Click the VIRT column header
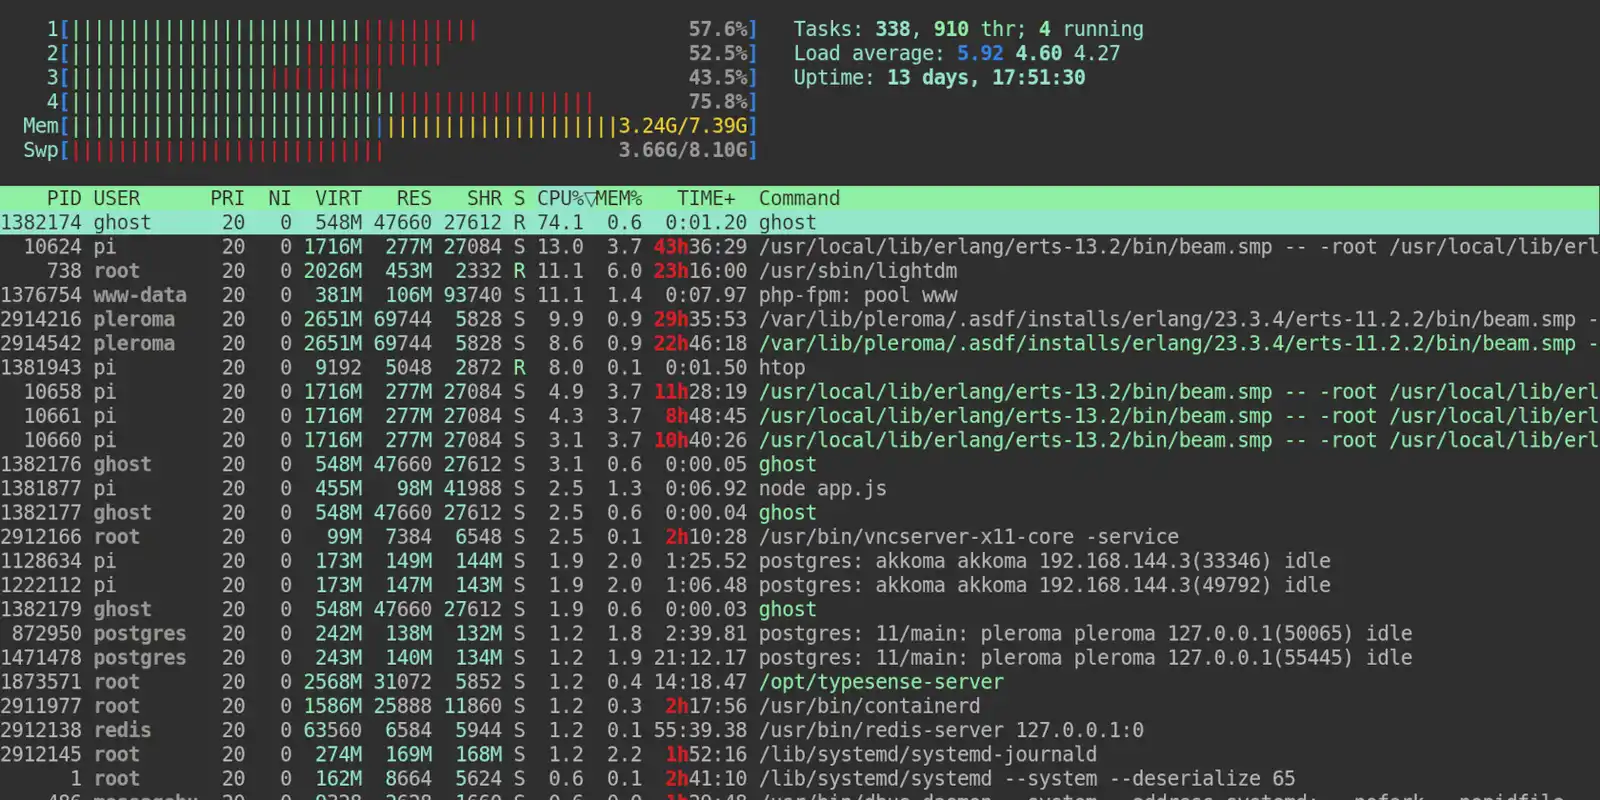Image resolution: width=1600 pixels, height=800 pixels. (x=338, y=198)
